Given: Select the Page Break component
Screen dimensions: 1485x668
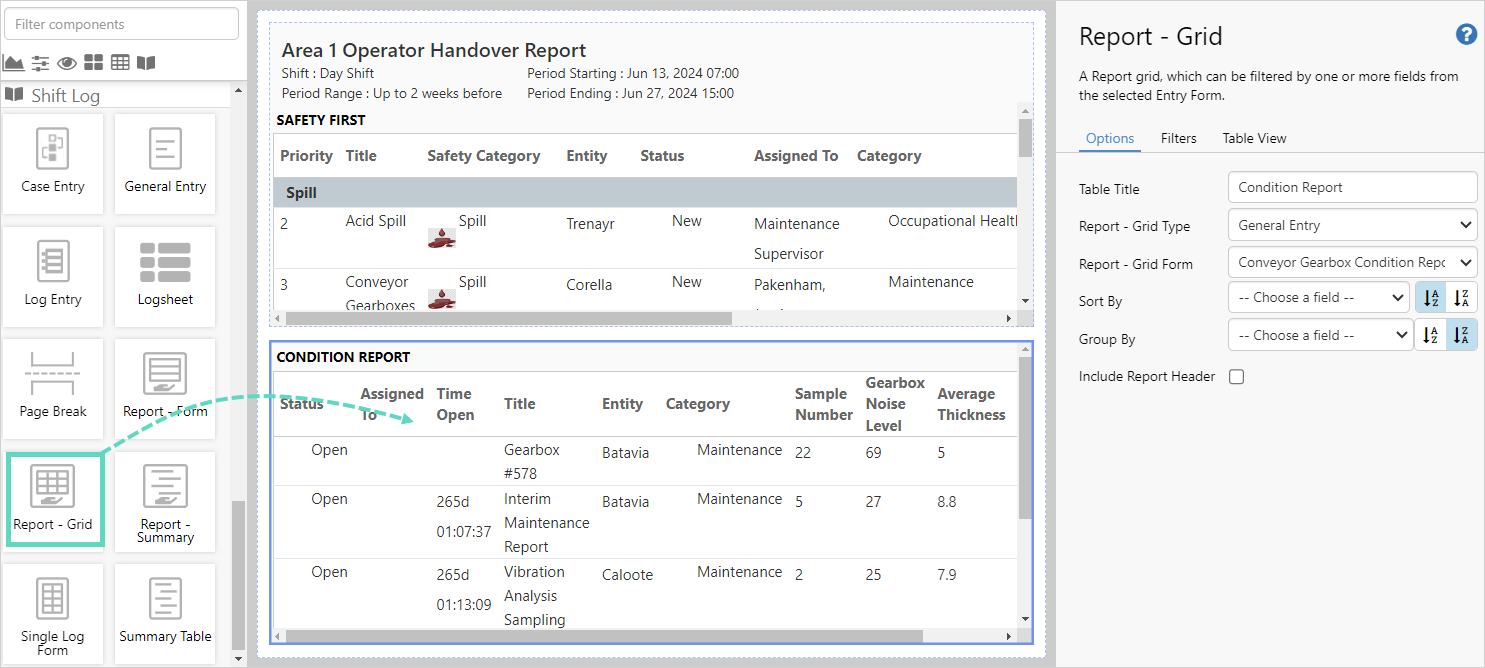Looking at the screenshot, I should tap(54, 386).
